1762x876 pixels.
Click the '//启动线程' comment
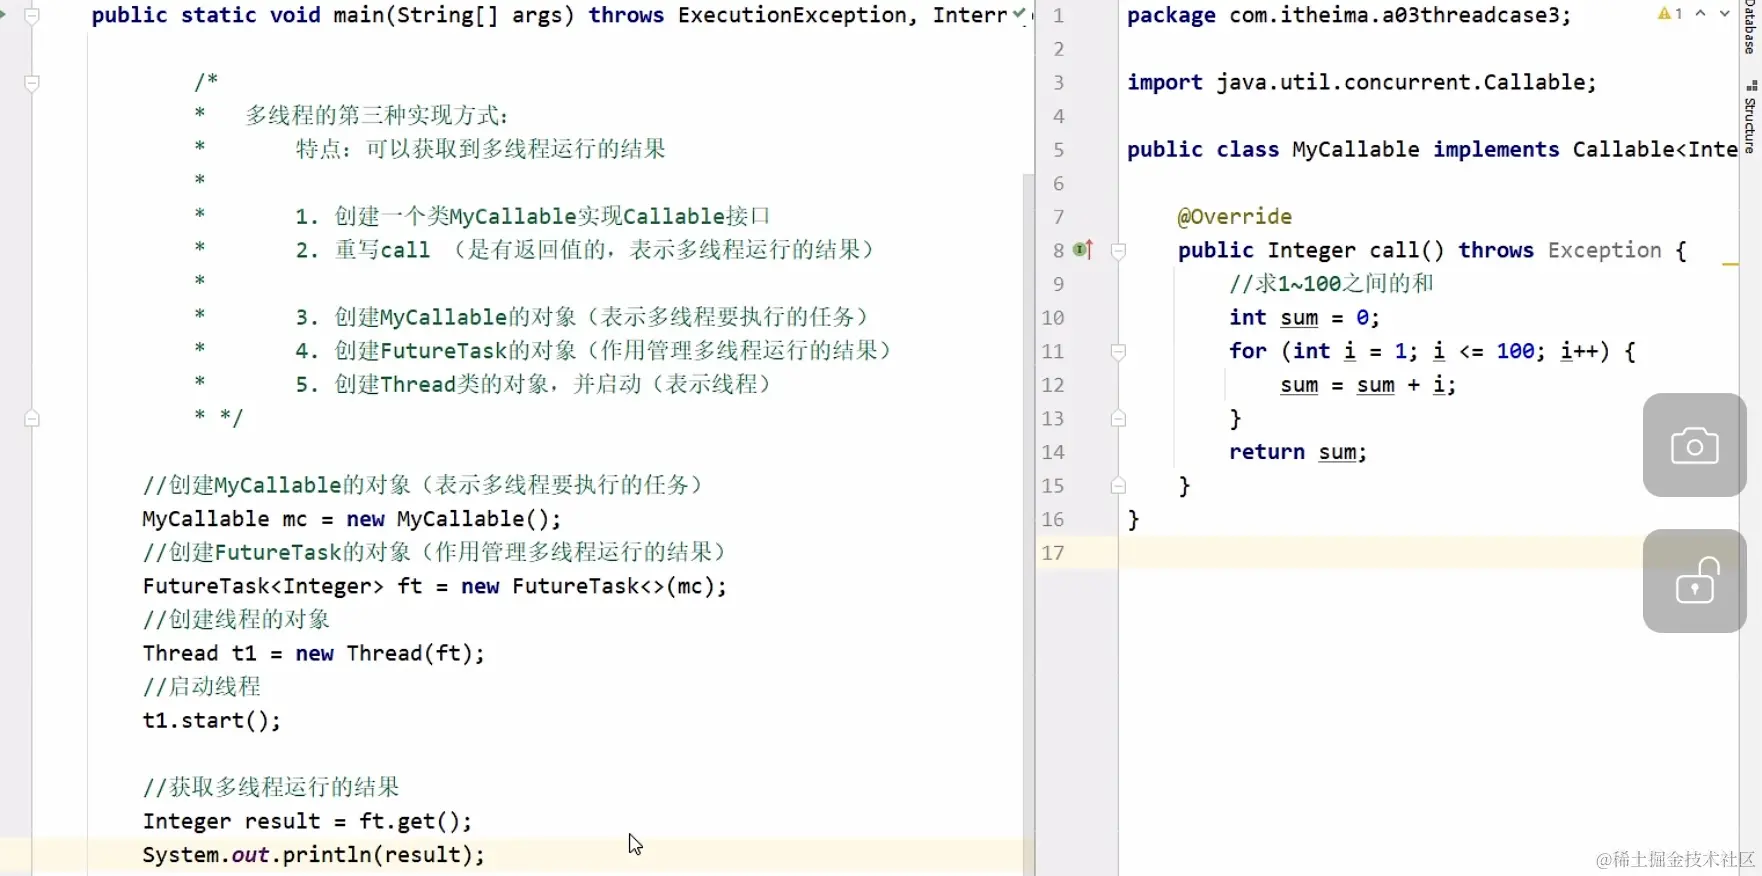click(x=201, y=687)
